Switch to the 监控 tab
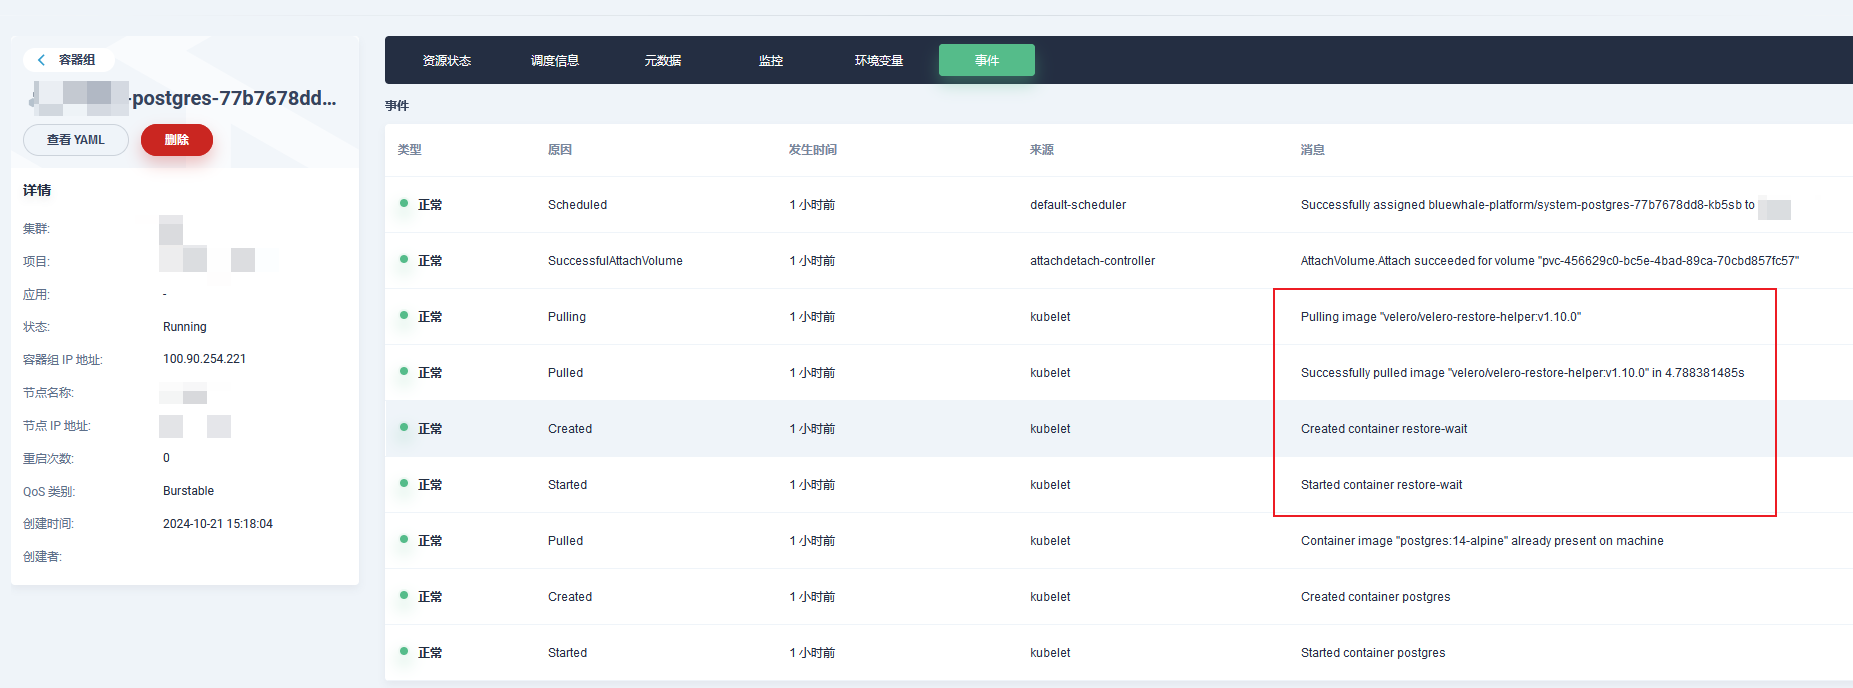Screen dimensions: 1853x688 (x=770, y=61)
